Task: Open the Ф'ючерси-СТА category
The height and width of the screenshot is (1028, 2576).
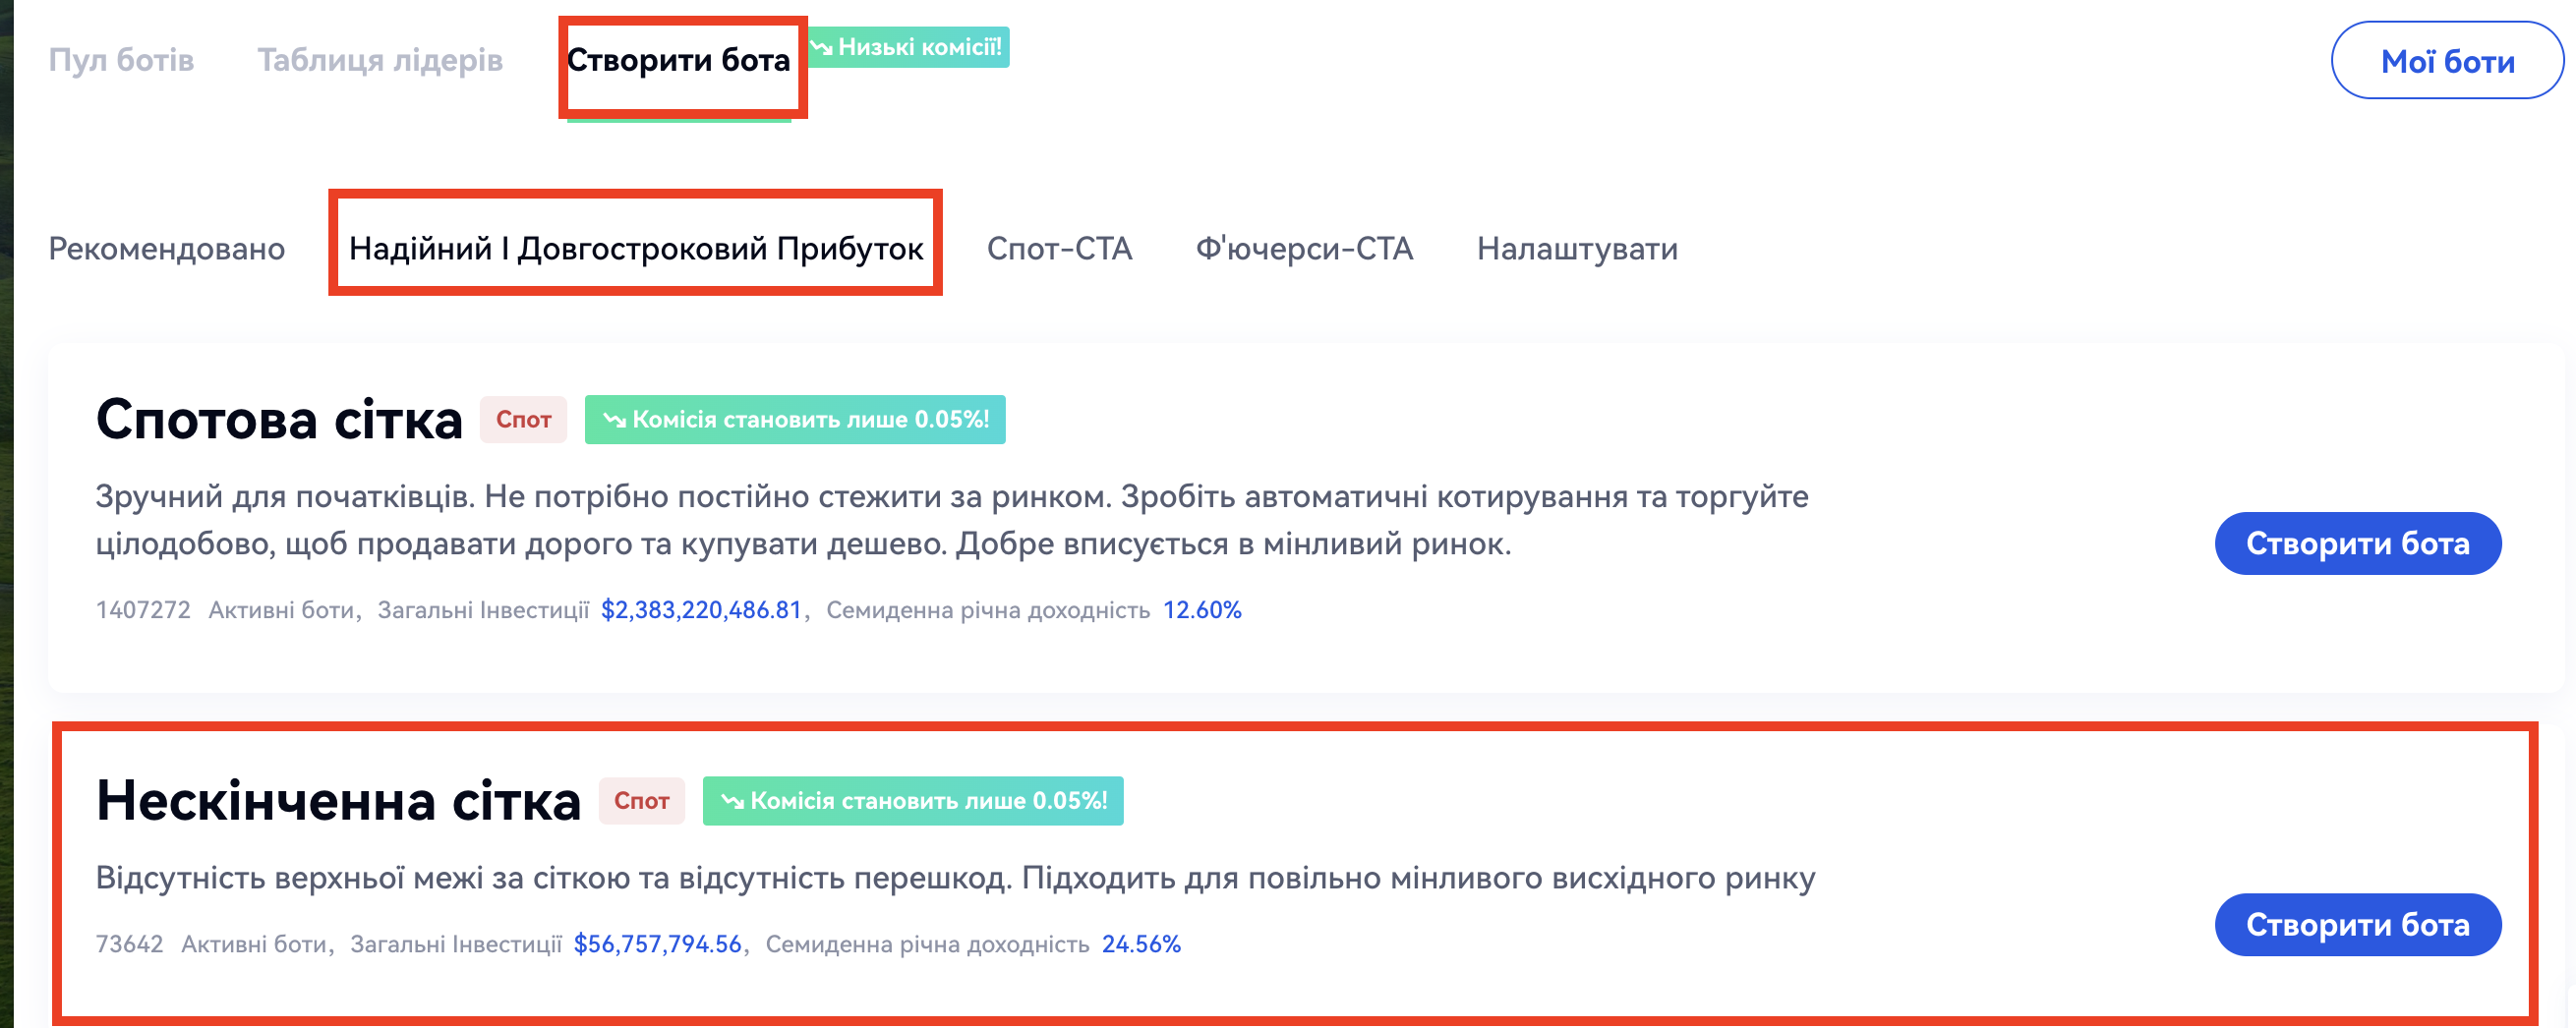Action: (x=1304, y=248)
